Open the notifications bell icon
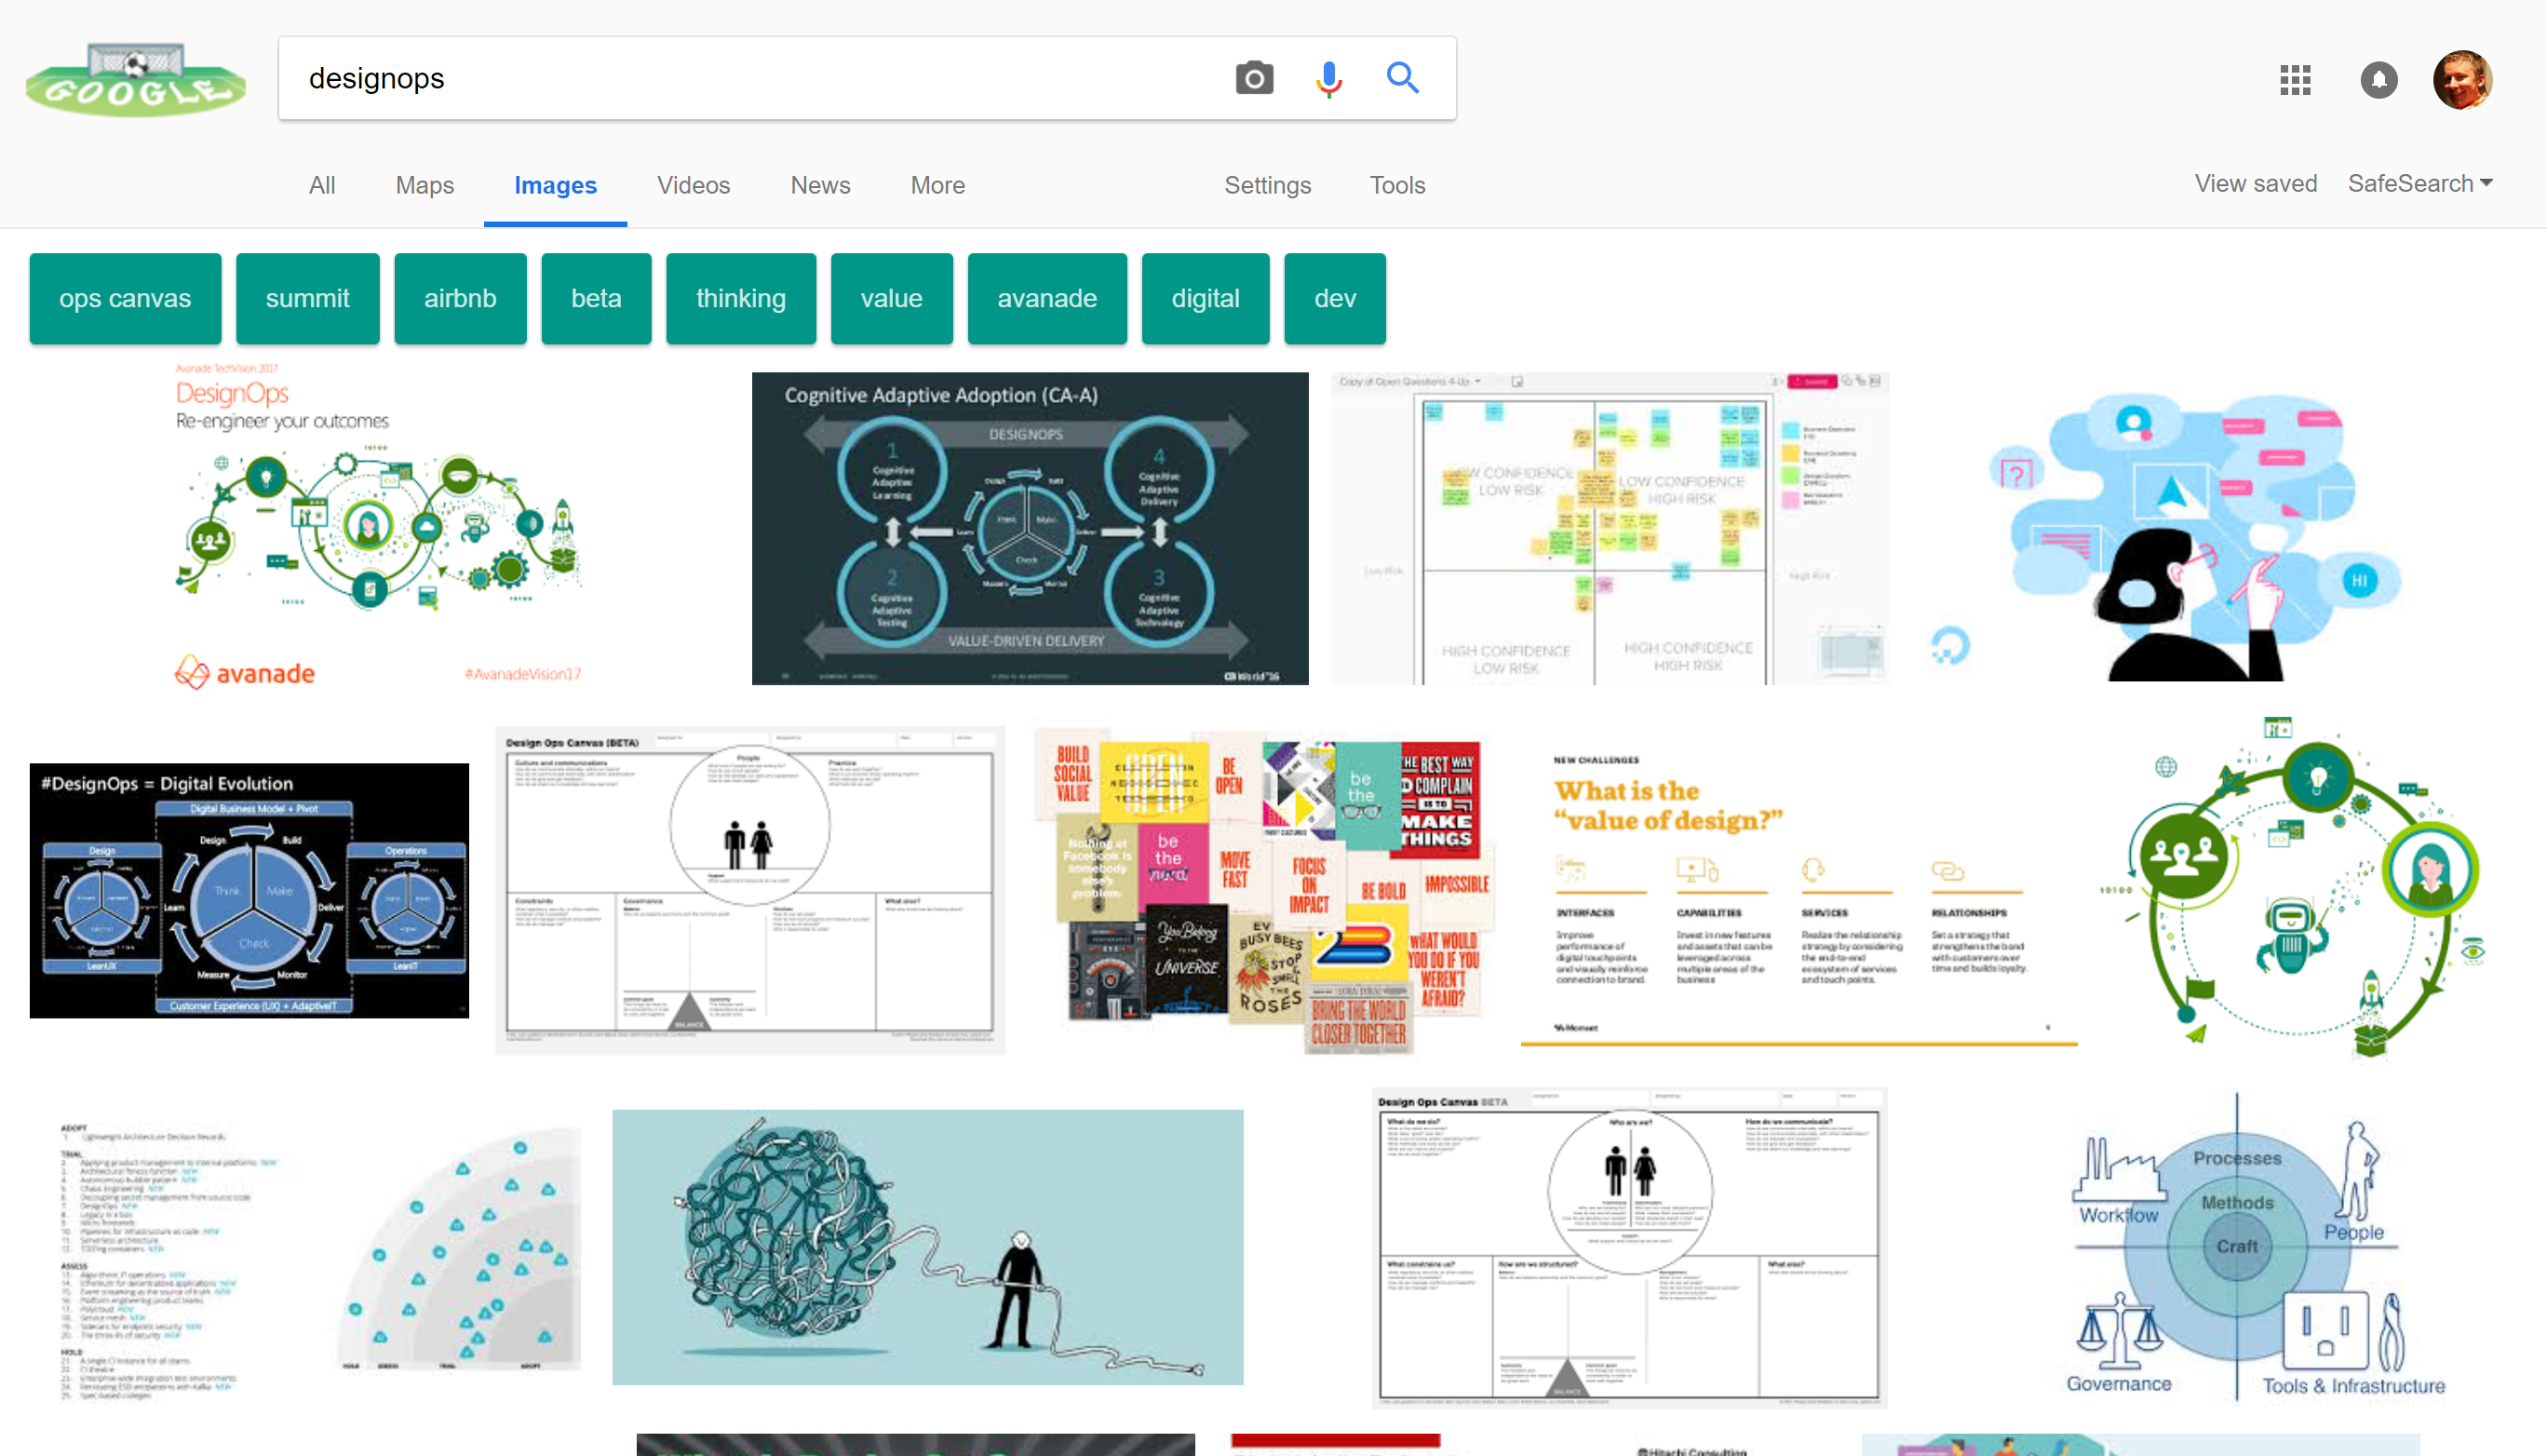 tap(2379, 80)
